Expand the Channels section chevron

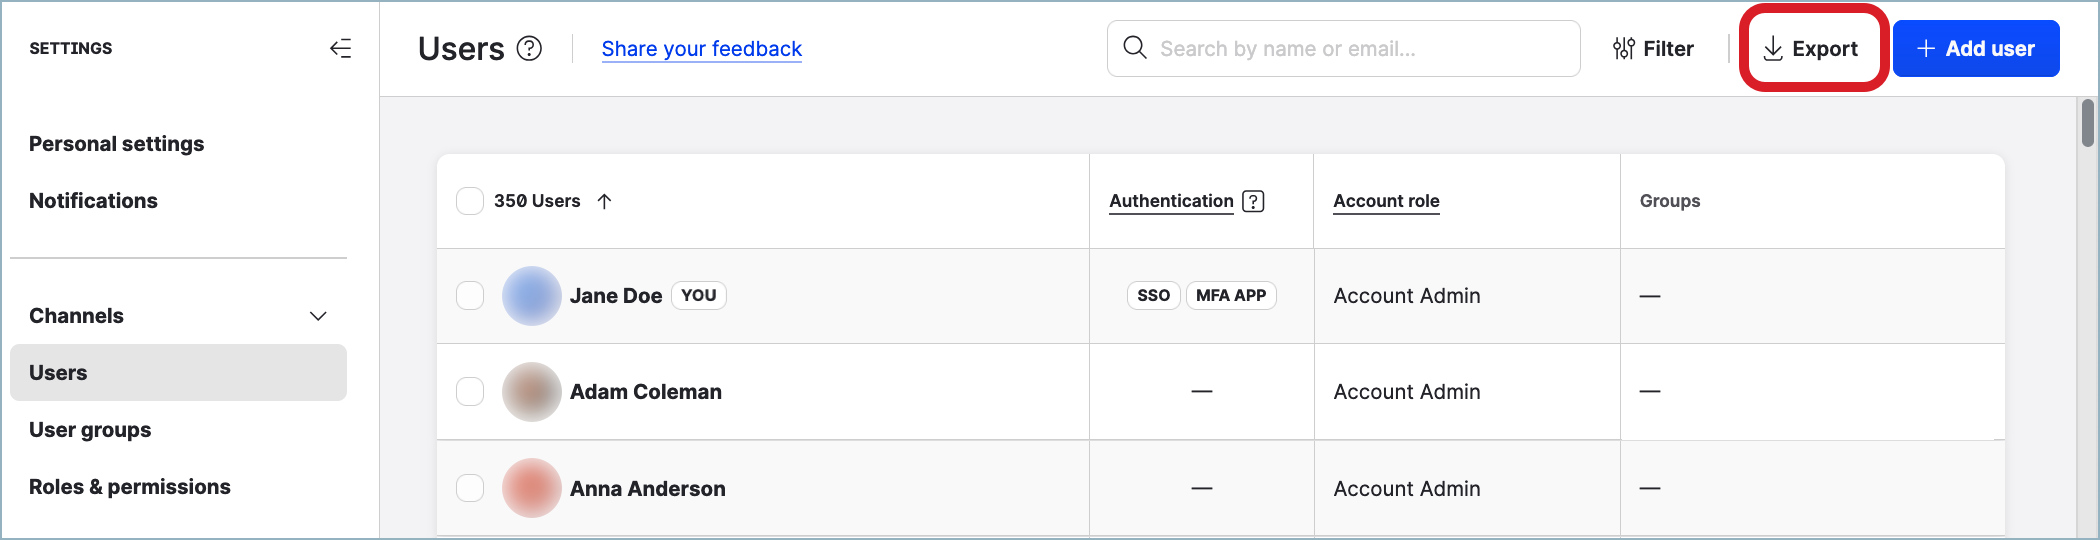pyautogui.click(x=318, y=316)
